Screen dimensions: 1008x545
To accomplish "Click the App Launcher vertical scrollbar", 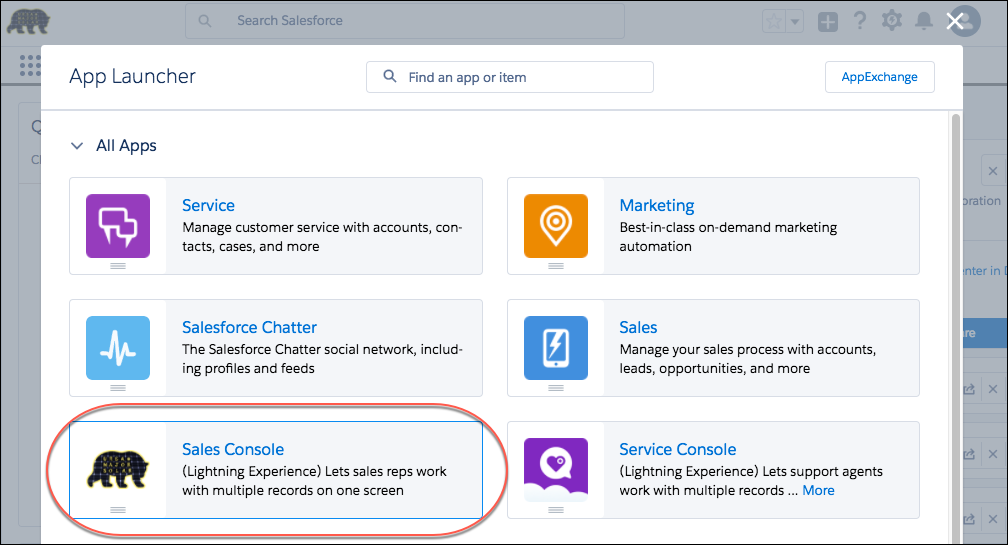I will tap(955, 328).
